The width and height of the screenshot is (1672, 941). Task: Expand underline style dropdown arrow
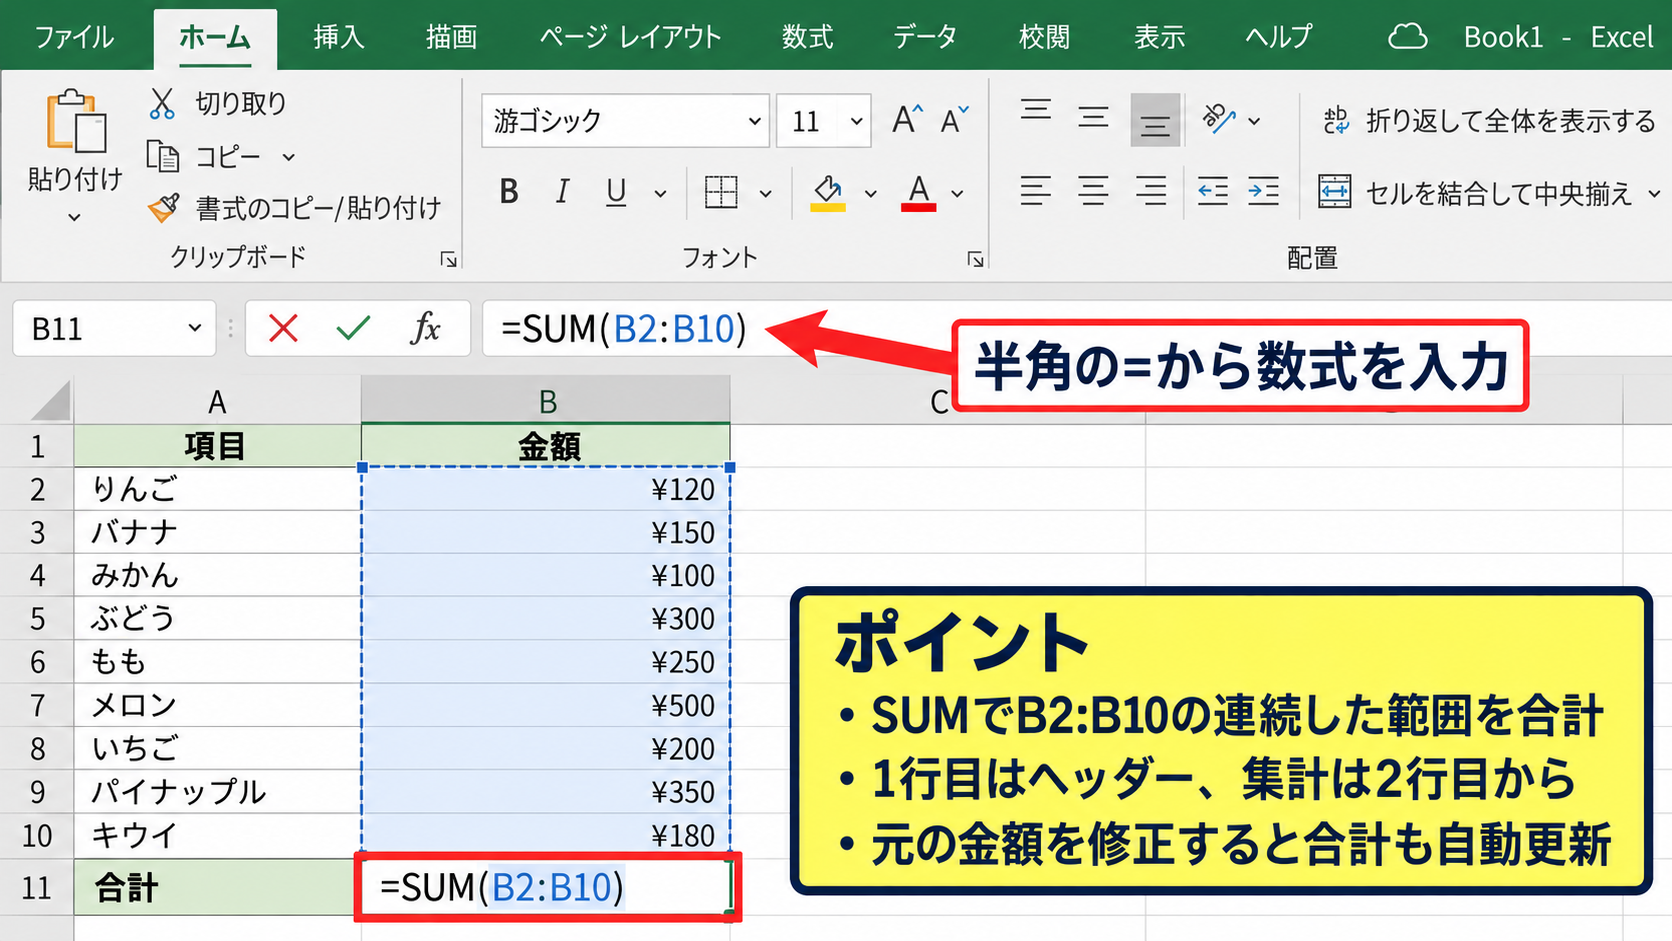[660, 193]
